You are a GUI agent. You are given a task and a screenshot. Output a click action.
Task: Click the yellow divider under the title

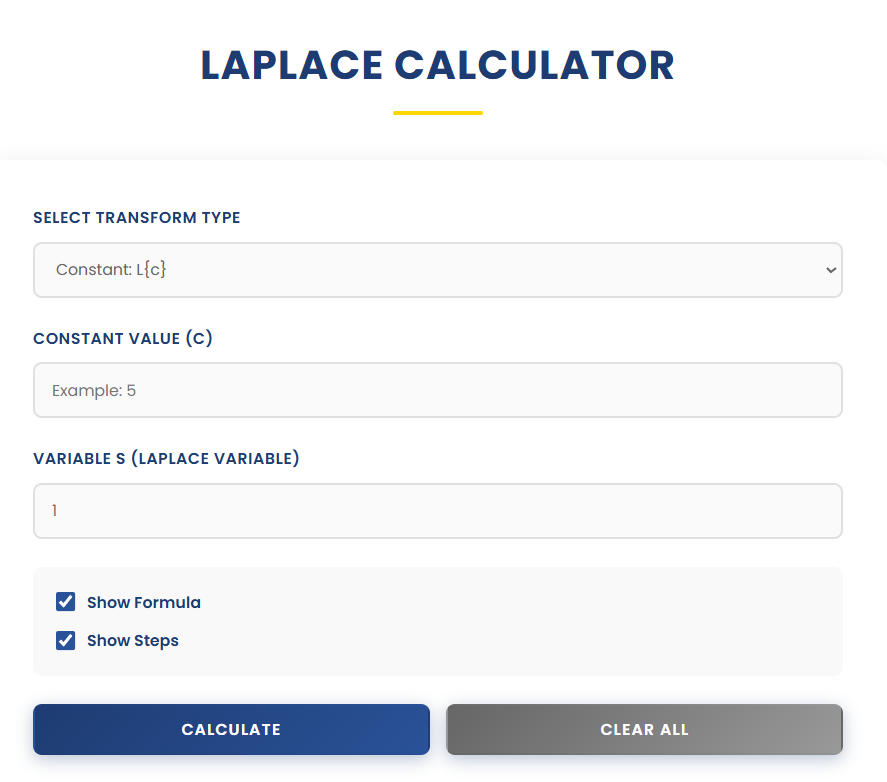(437, 112)
